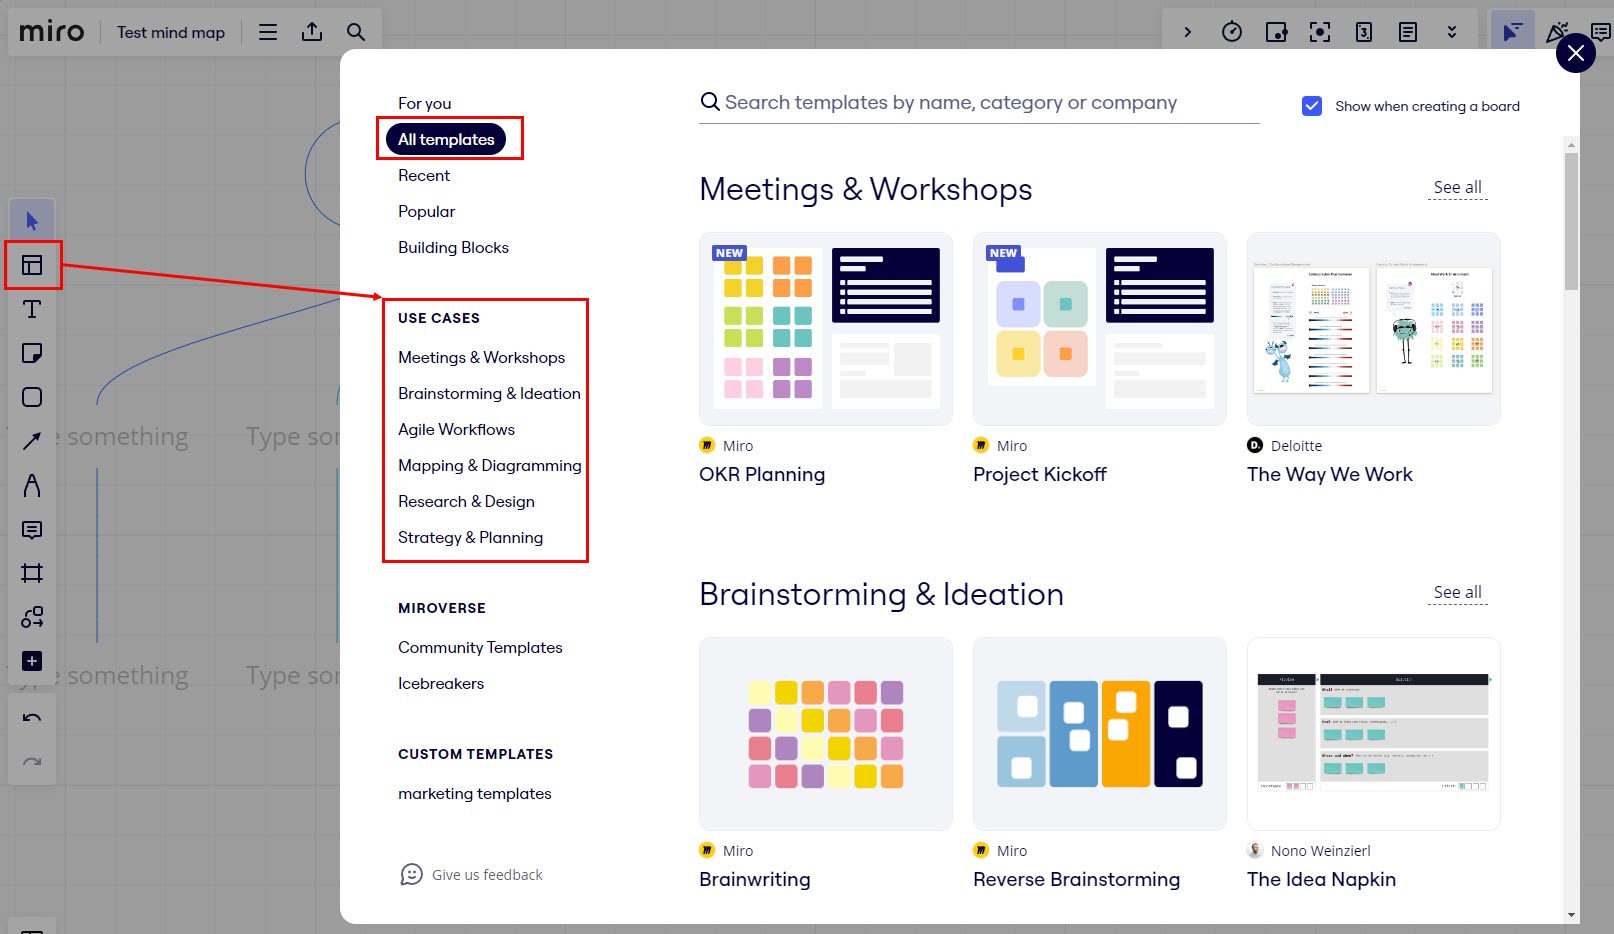1614x934 pixels.
Task: See all Meetings & Workshops templates
Action: 1457,187
